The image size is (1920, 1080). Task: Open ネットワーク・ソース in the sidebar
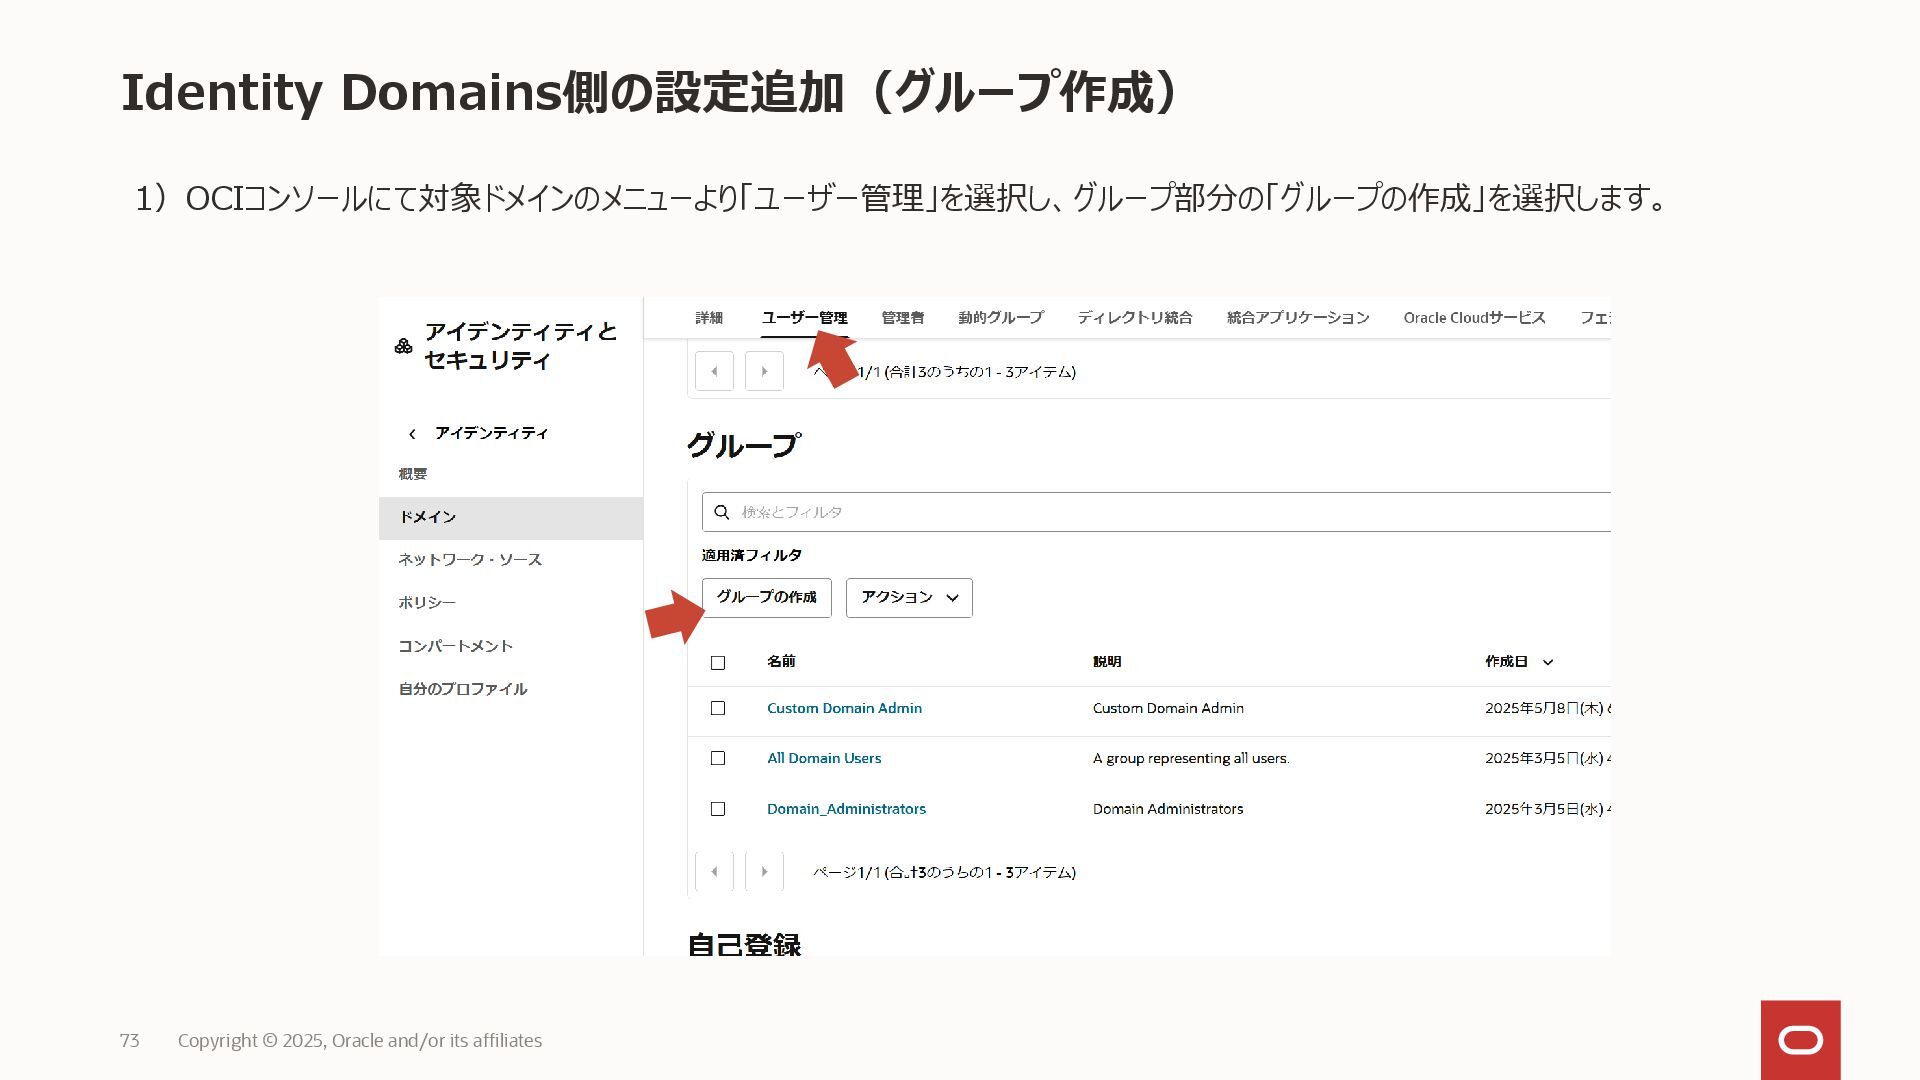470,560
